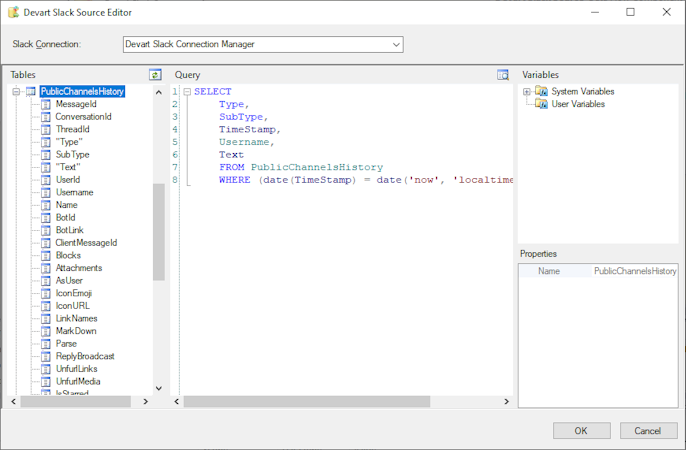Select the IconURL column

click(x=73, y=306)
